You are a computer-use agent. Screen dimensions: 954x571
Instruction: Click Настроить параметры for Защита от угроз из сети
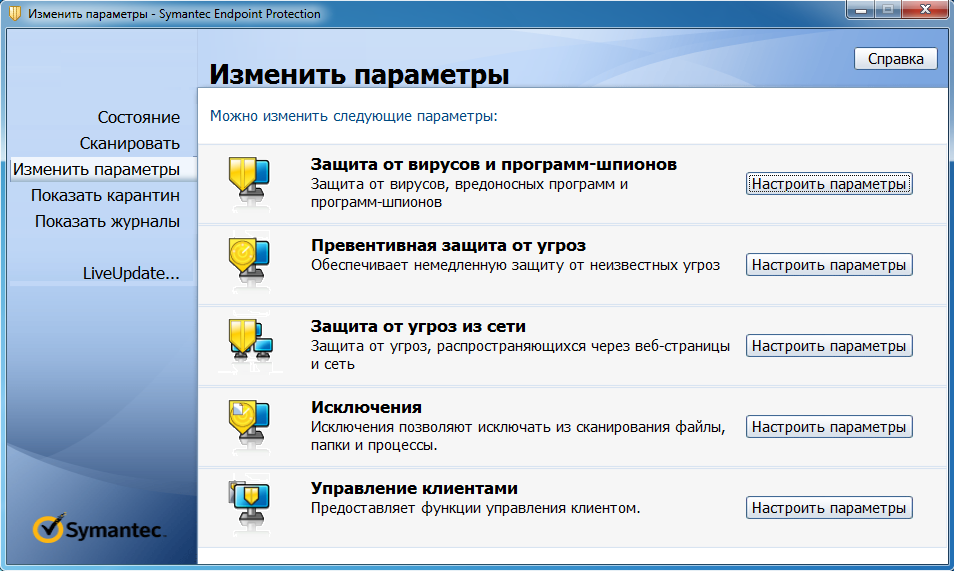coord(829,346)
